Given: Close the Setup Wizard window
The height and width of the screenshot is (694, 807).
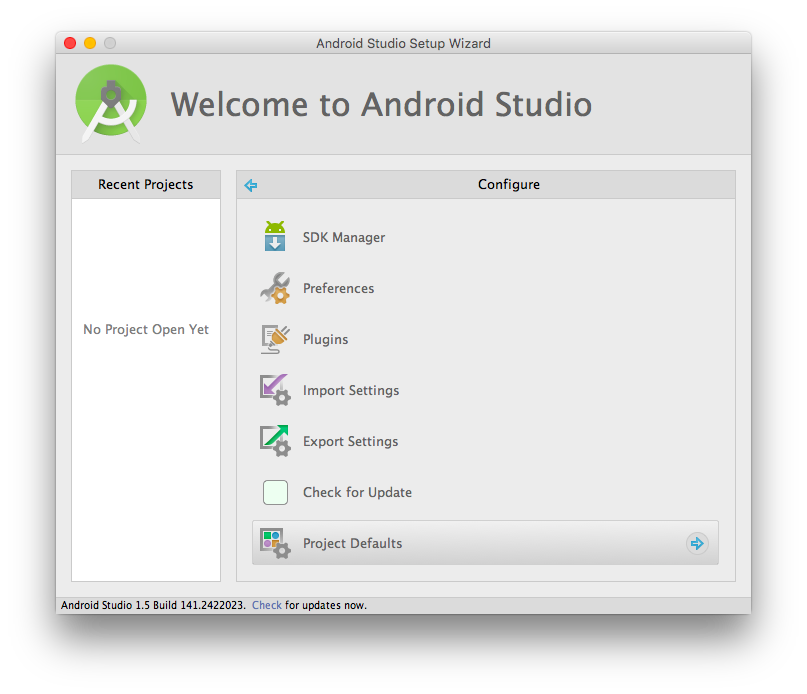Looking at the screenshot, I should [x=70, y=43].
